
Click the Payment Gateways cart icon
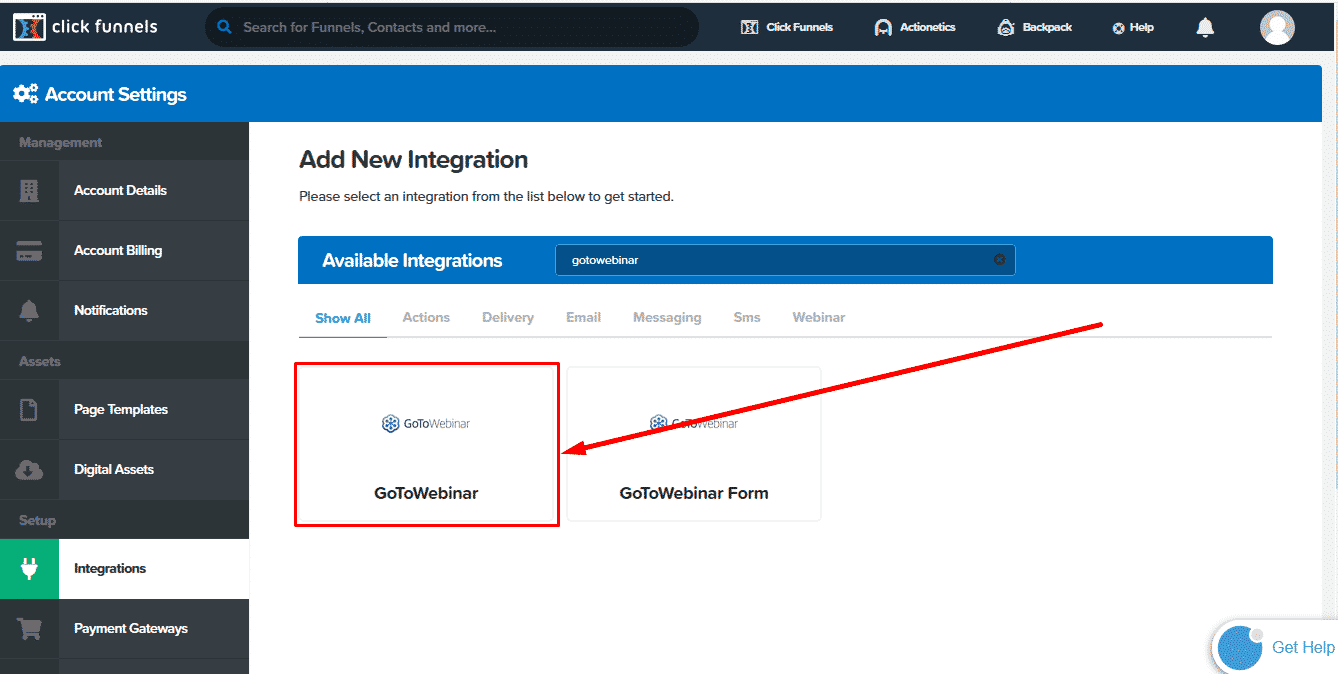point(29,629)
